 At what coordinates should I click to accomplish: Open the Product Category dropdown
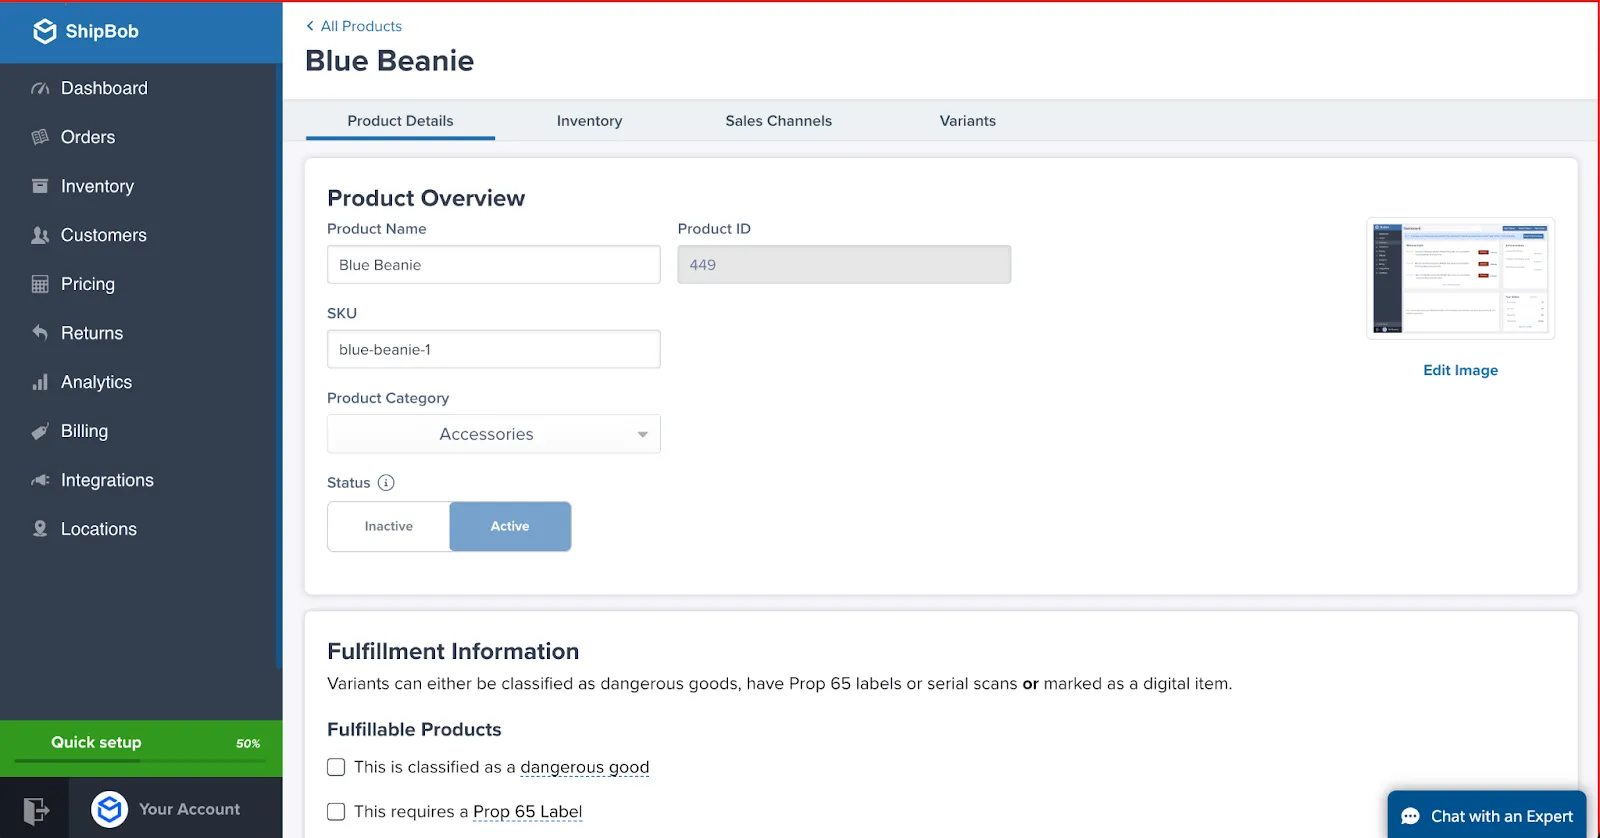point(494,434)
